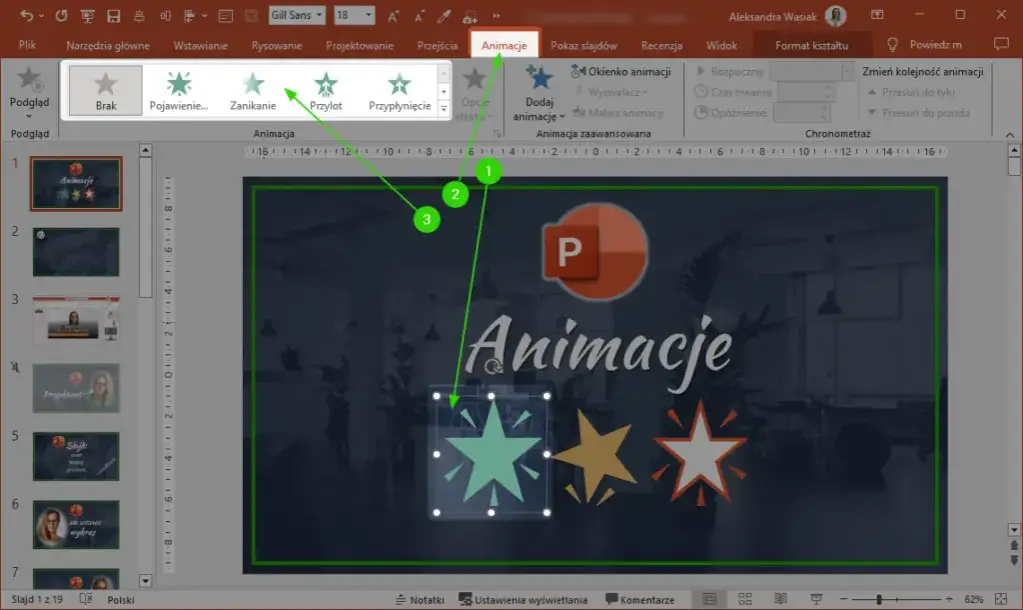Toggle the Notatki pane
This screenshot has width=1023, height=610.
click(x=424, y=600)
